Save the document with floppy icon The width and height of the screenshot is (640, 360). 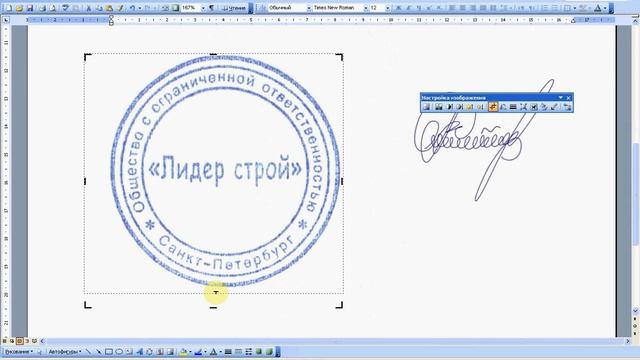click(30, 8)
